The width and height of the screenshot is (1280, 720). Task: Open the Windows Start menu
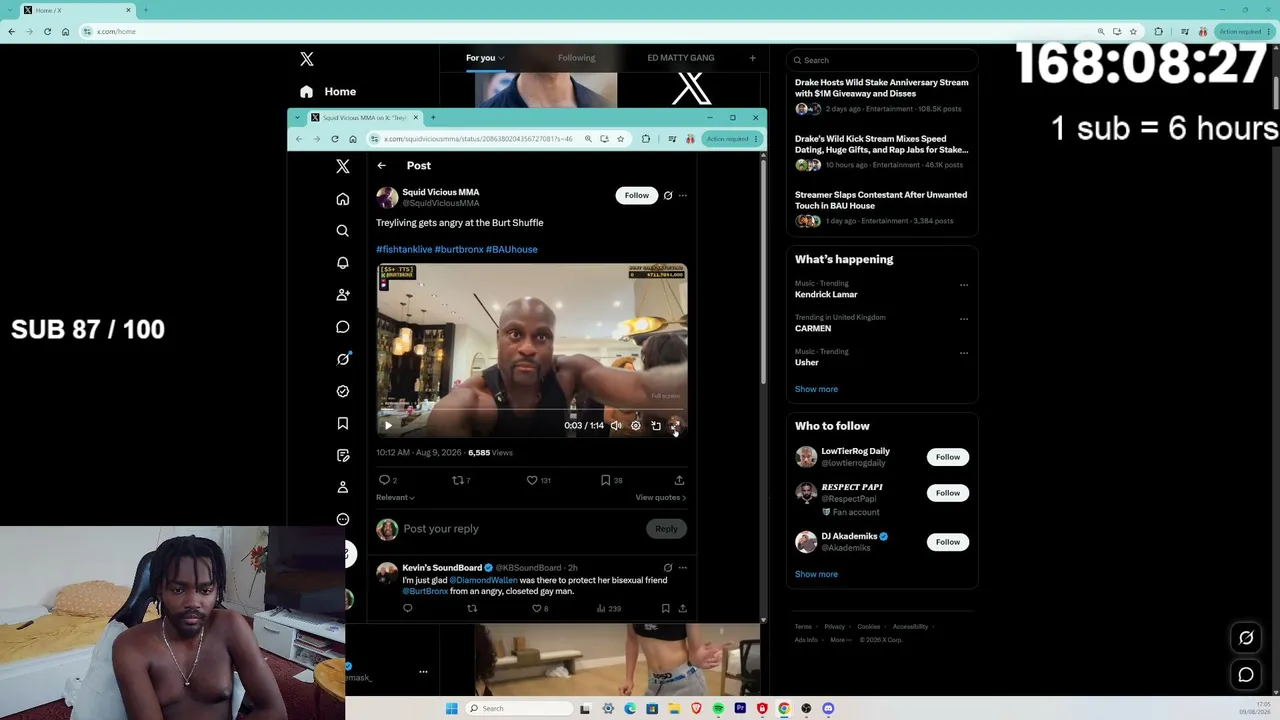452,708
